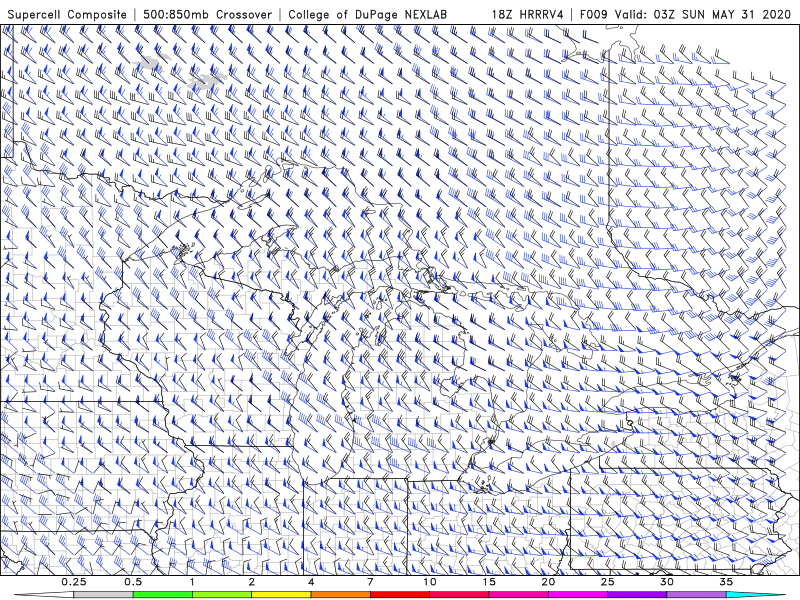Click the scale label 20

tap(548, 582)
